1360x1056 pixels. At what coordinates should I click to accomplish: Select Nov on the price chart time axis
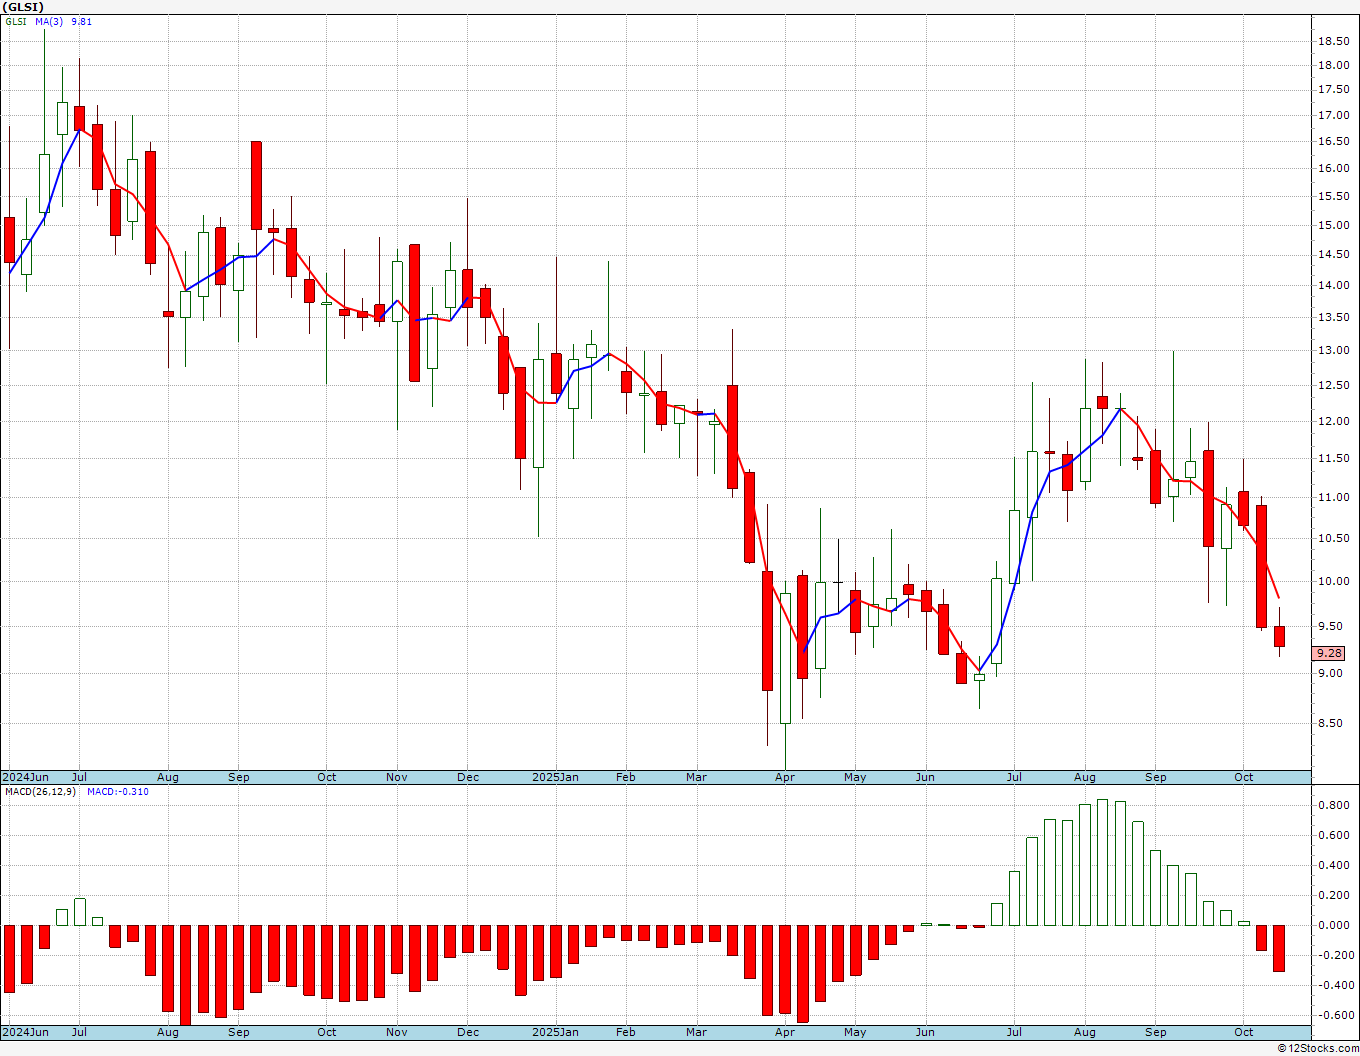(x=397, y=777)
